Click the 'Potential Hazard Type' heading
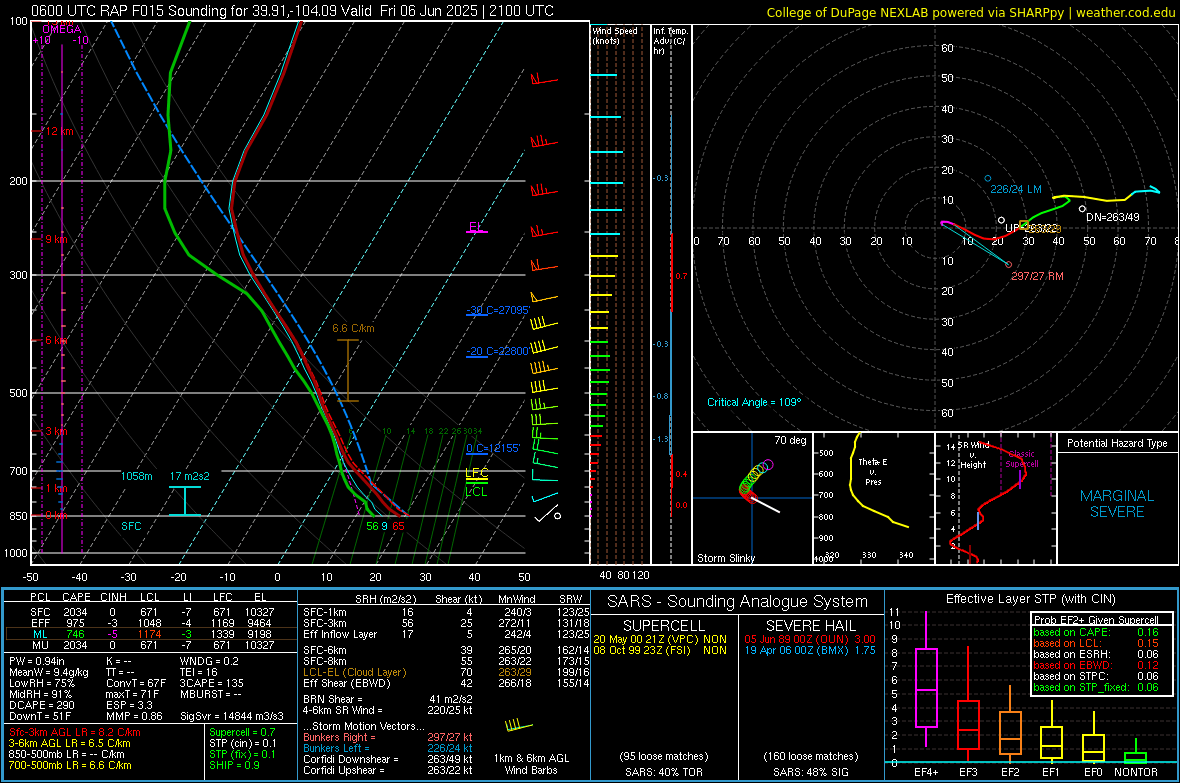Viewport: 1180px width, 783px height. 1117,443
